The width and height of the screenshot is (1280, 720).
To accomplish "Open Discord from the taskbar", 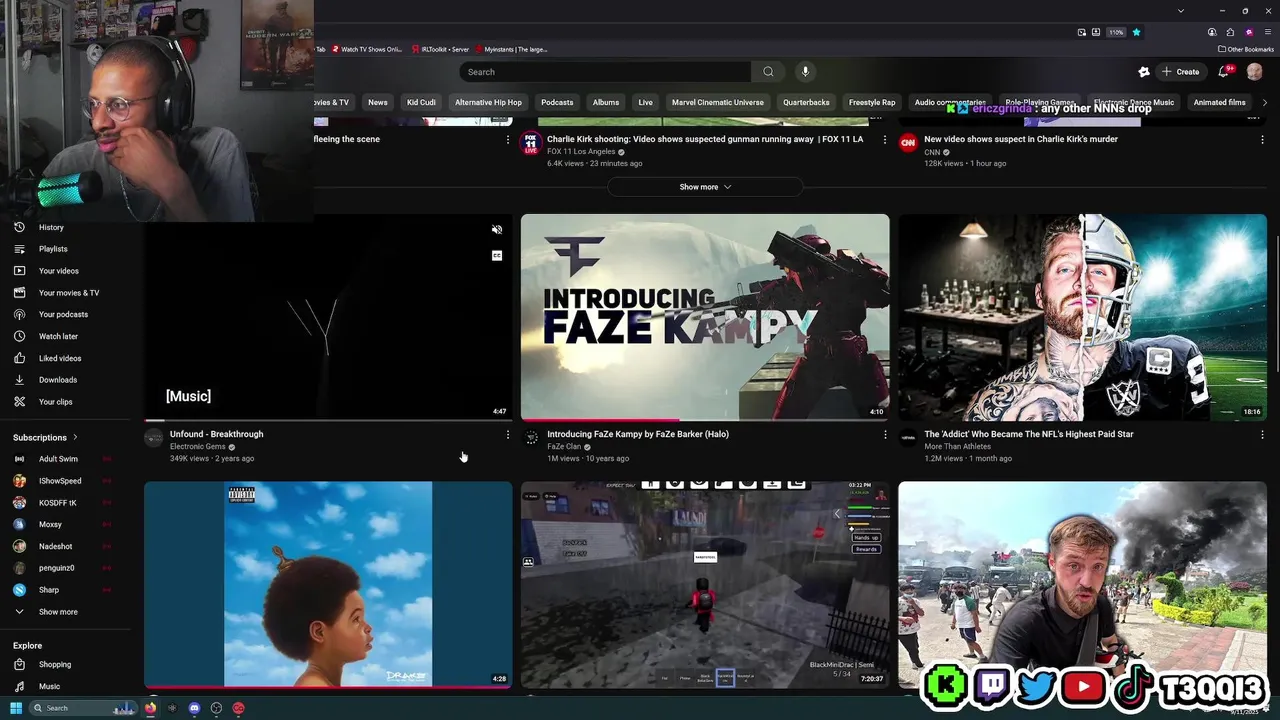I will click(x=194, y=708).
